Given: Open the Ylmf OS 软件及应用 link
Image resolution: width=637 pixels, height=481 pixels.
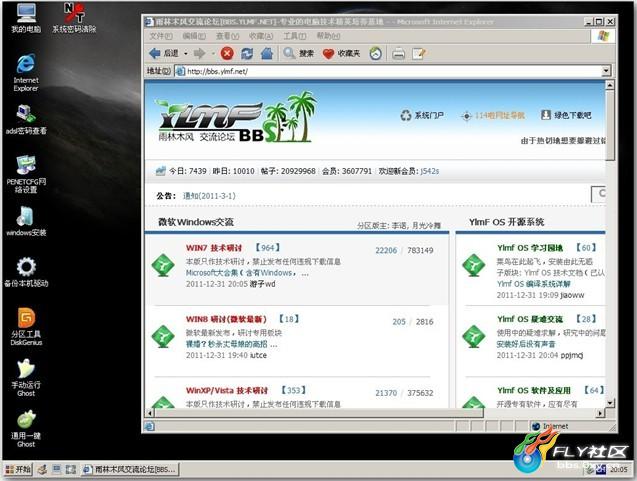Looking at the screenshot, I should [534, 390].
